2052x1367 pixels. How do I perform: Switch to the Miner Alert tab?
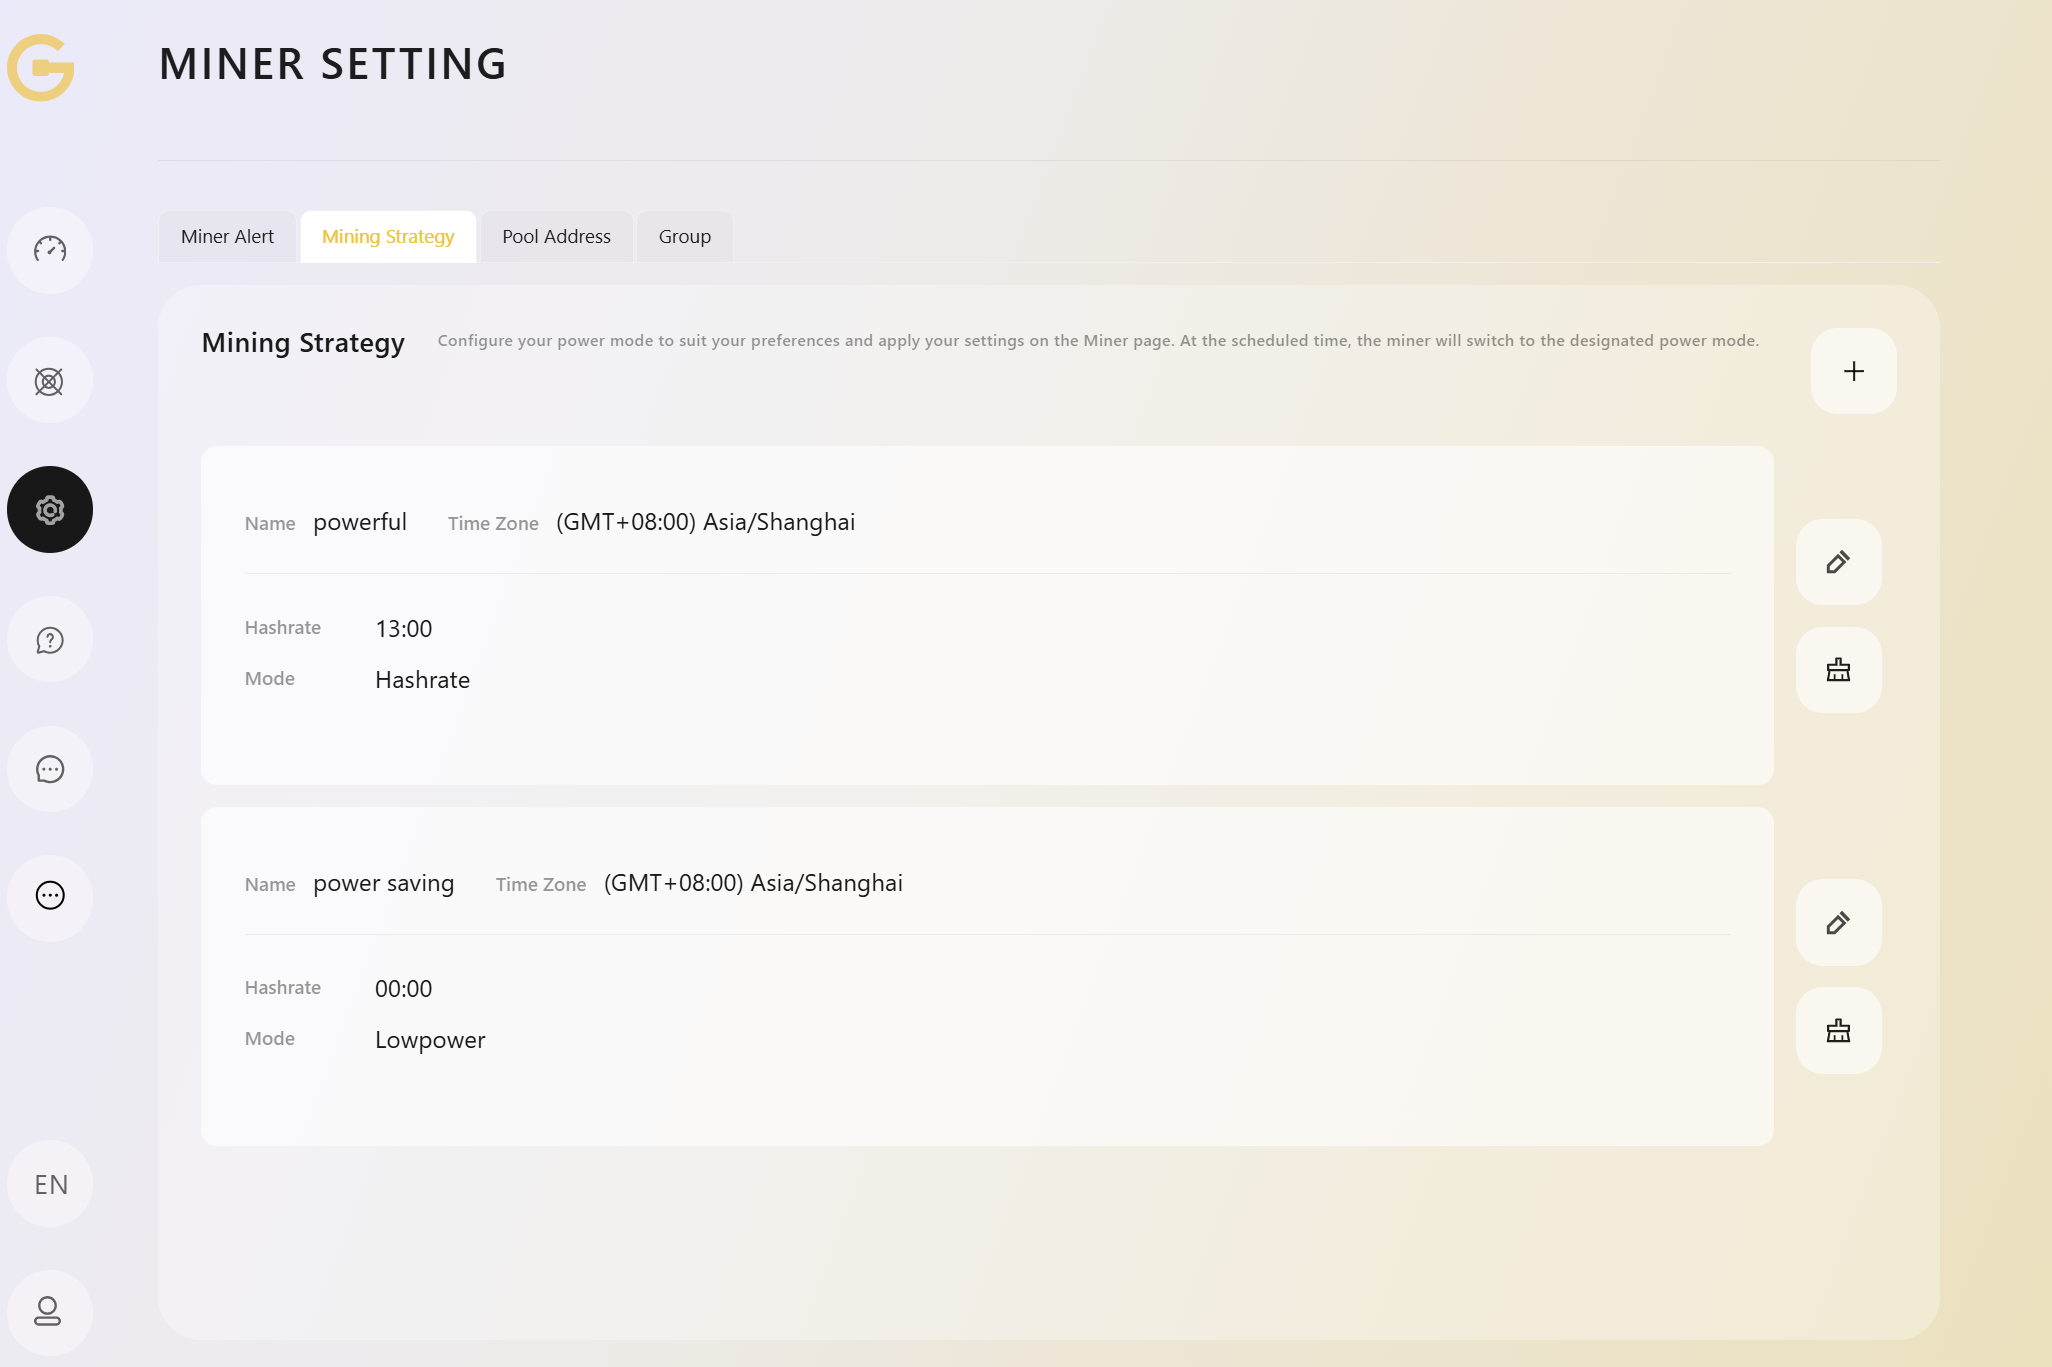(x=227, y=236)
